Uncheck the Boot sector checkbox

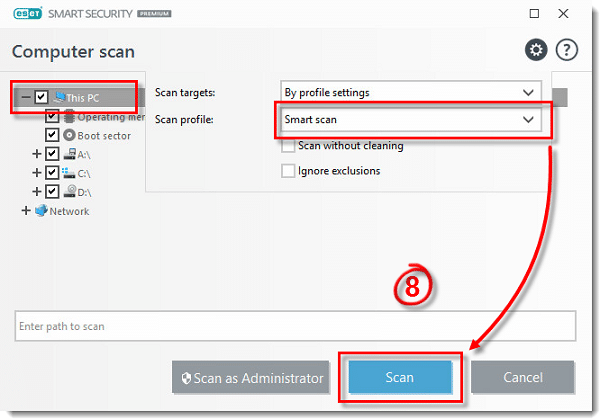pyautogui.click(x=52, y=135)
